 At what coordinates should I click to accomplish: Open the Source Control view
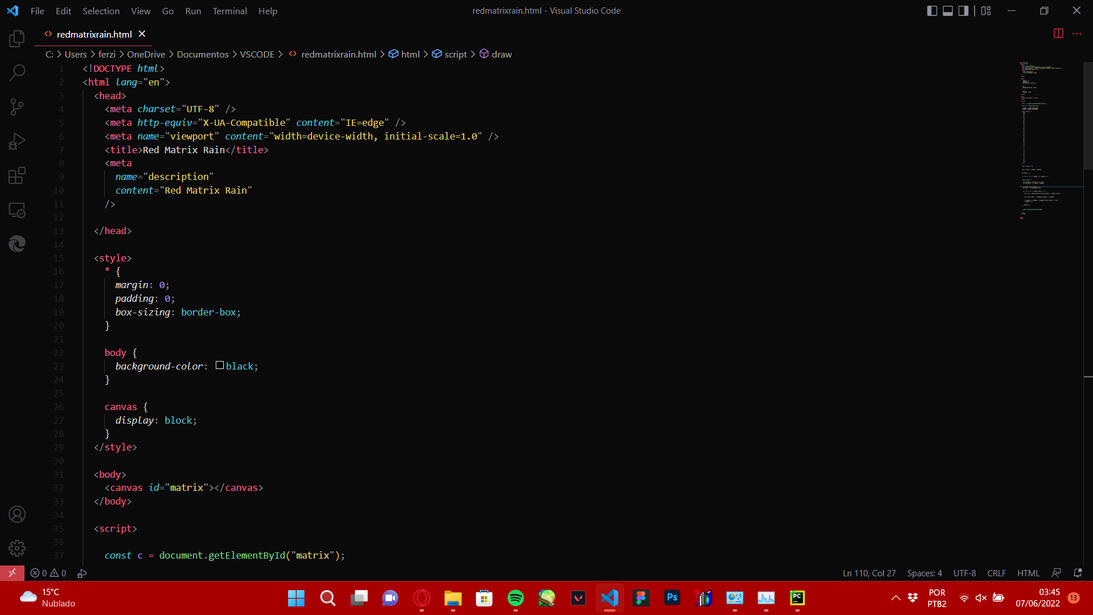[17, 107]
